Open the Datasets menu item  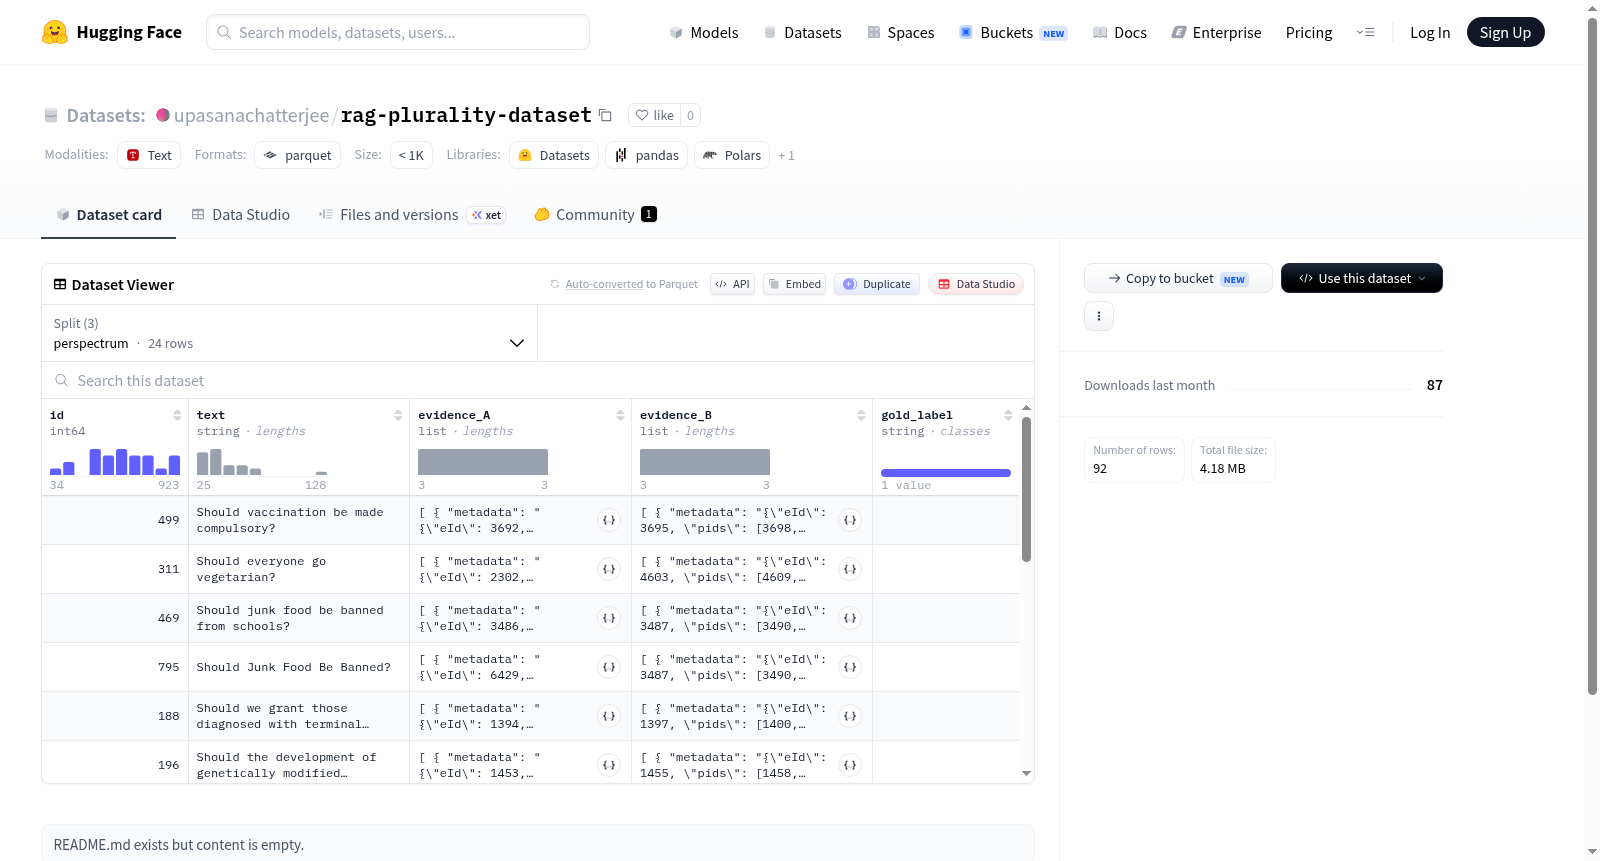[802, 32]
